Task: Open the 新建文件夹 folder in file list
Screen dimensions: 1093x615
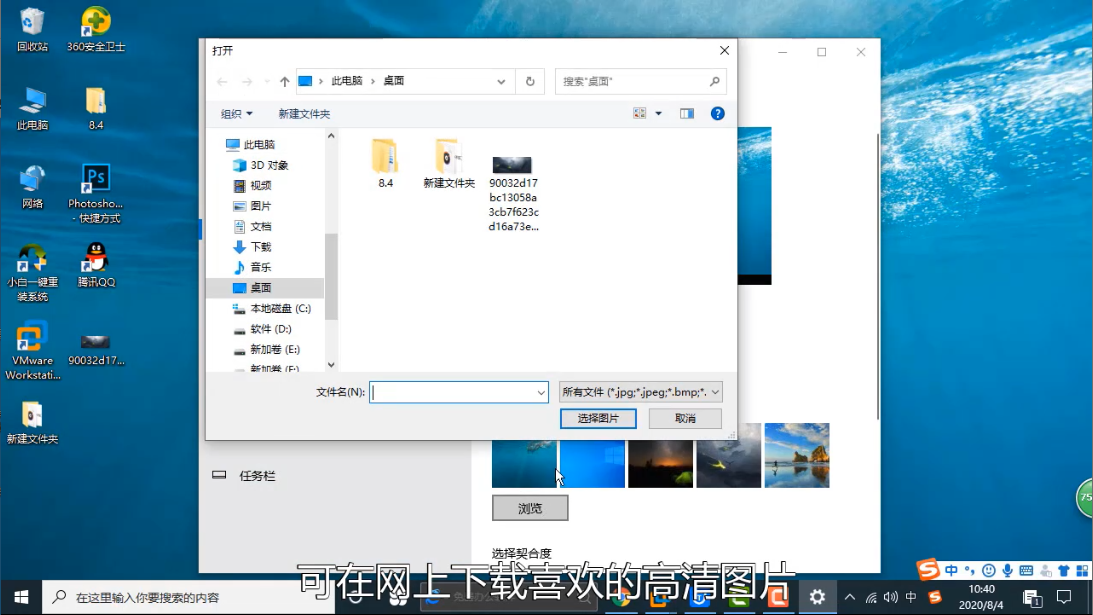Action: click(448, 163)
